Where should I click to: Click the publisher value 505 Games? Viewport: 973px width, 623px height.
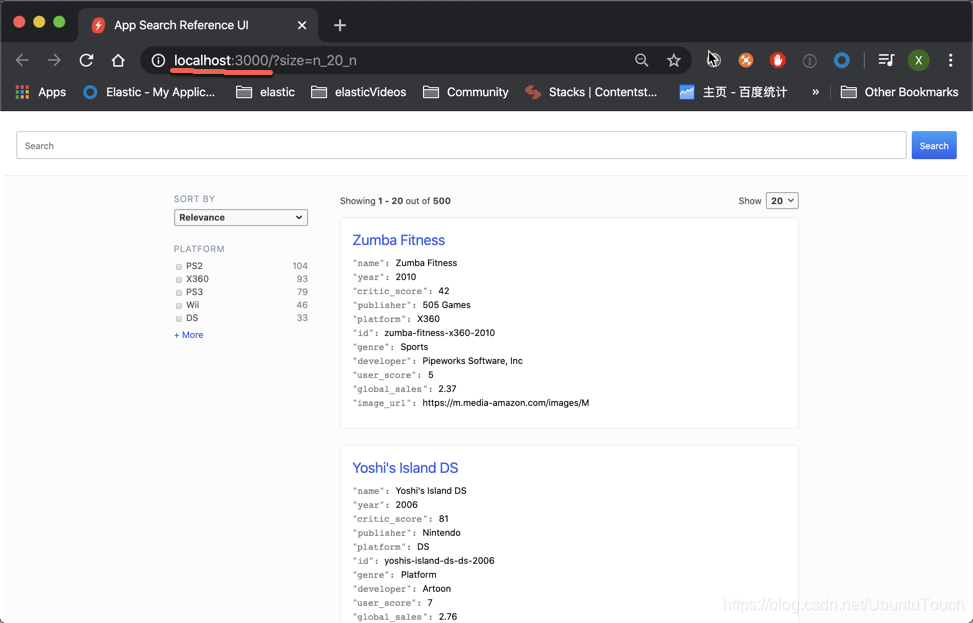click(446, 305)
